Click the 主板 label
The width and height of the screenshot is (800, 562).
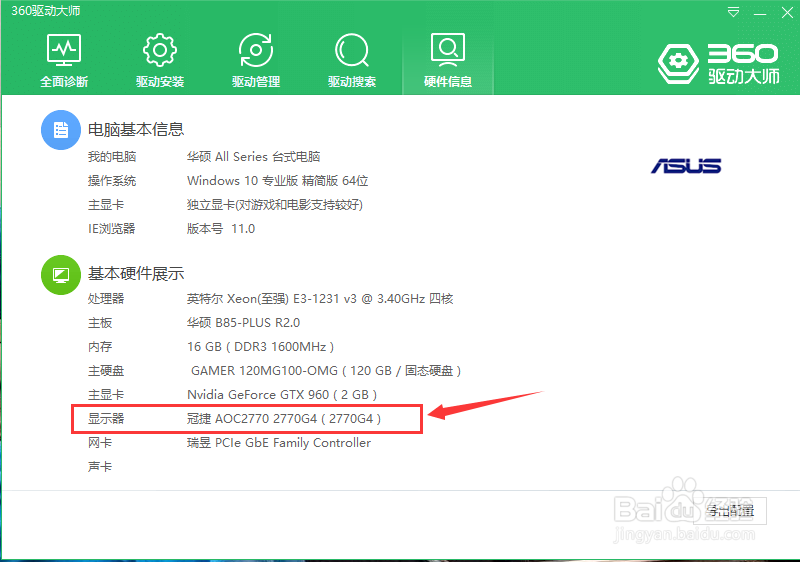click(x=100, y=323)
